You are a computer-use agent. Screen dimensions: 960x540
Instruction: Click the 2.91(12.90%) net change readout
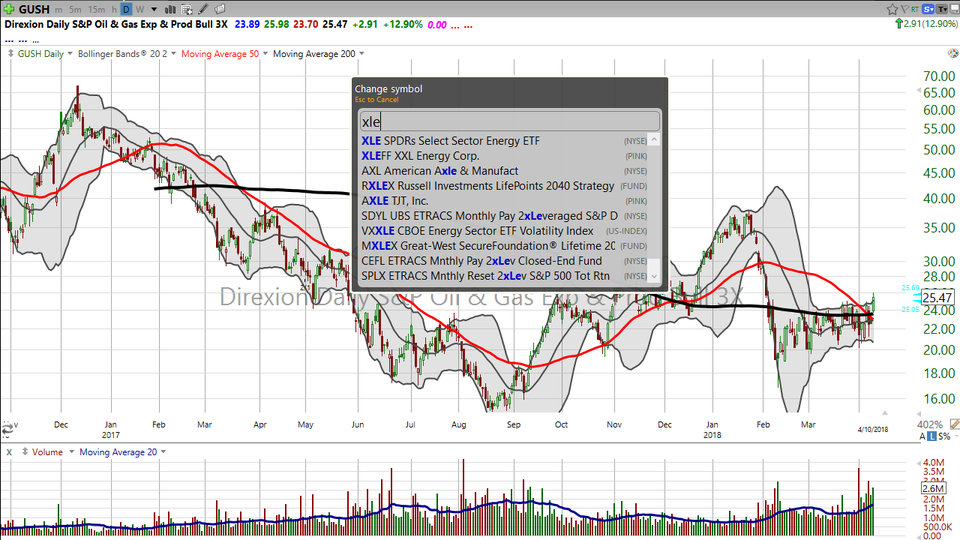click(x=931, y=24)
